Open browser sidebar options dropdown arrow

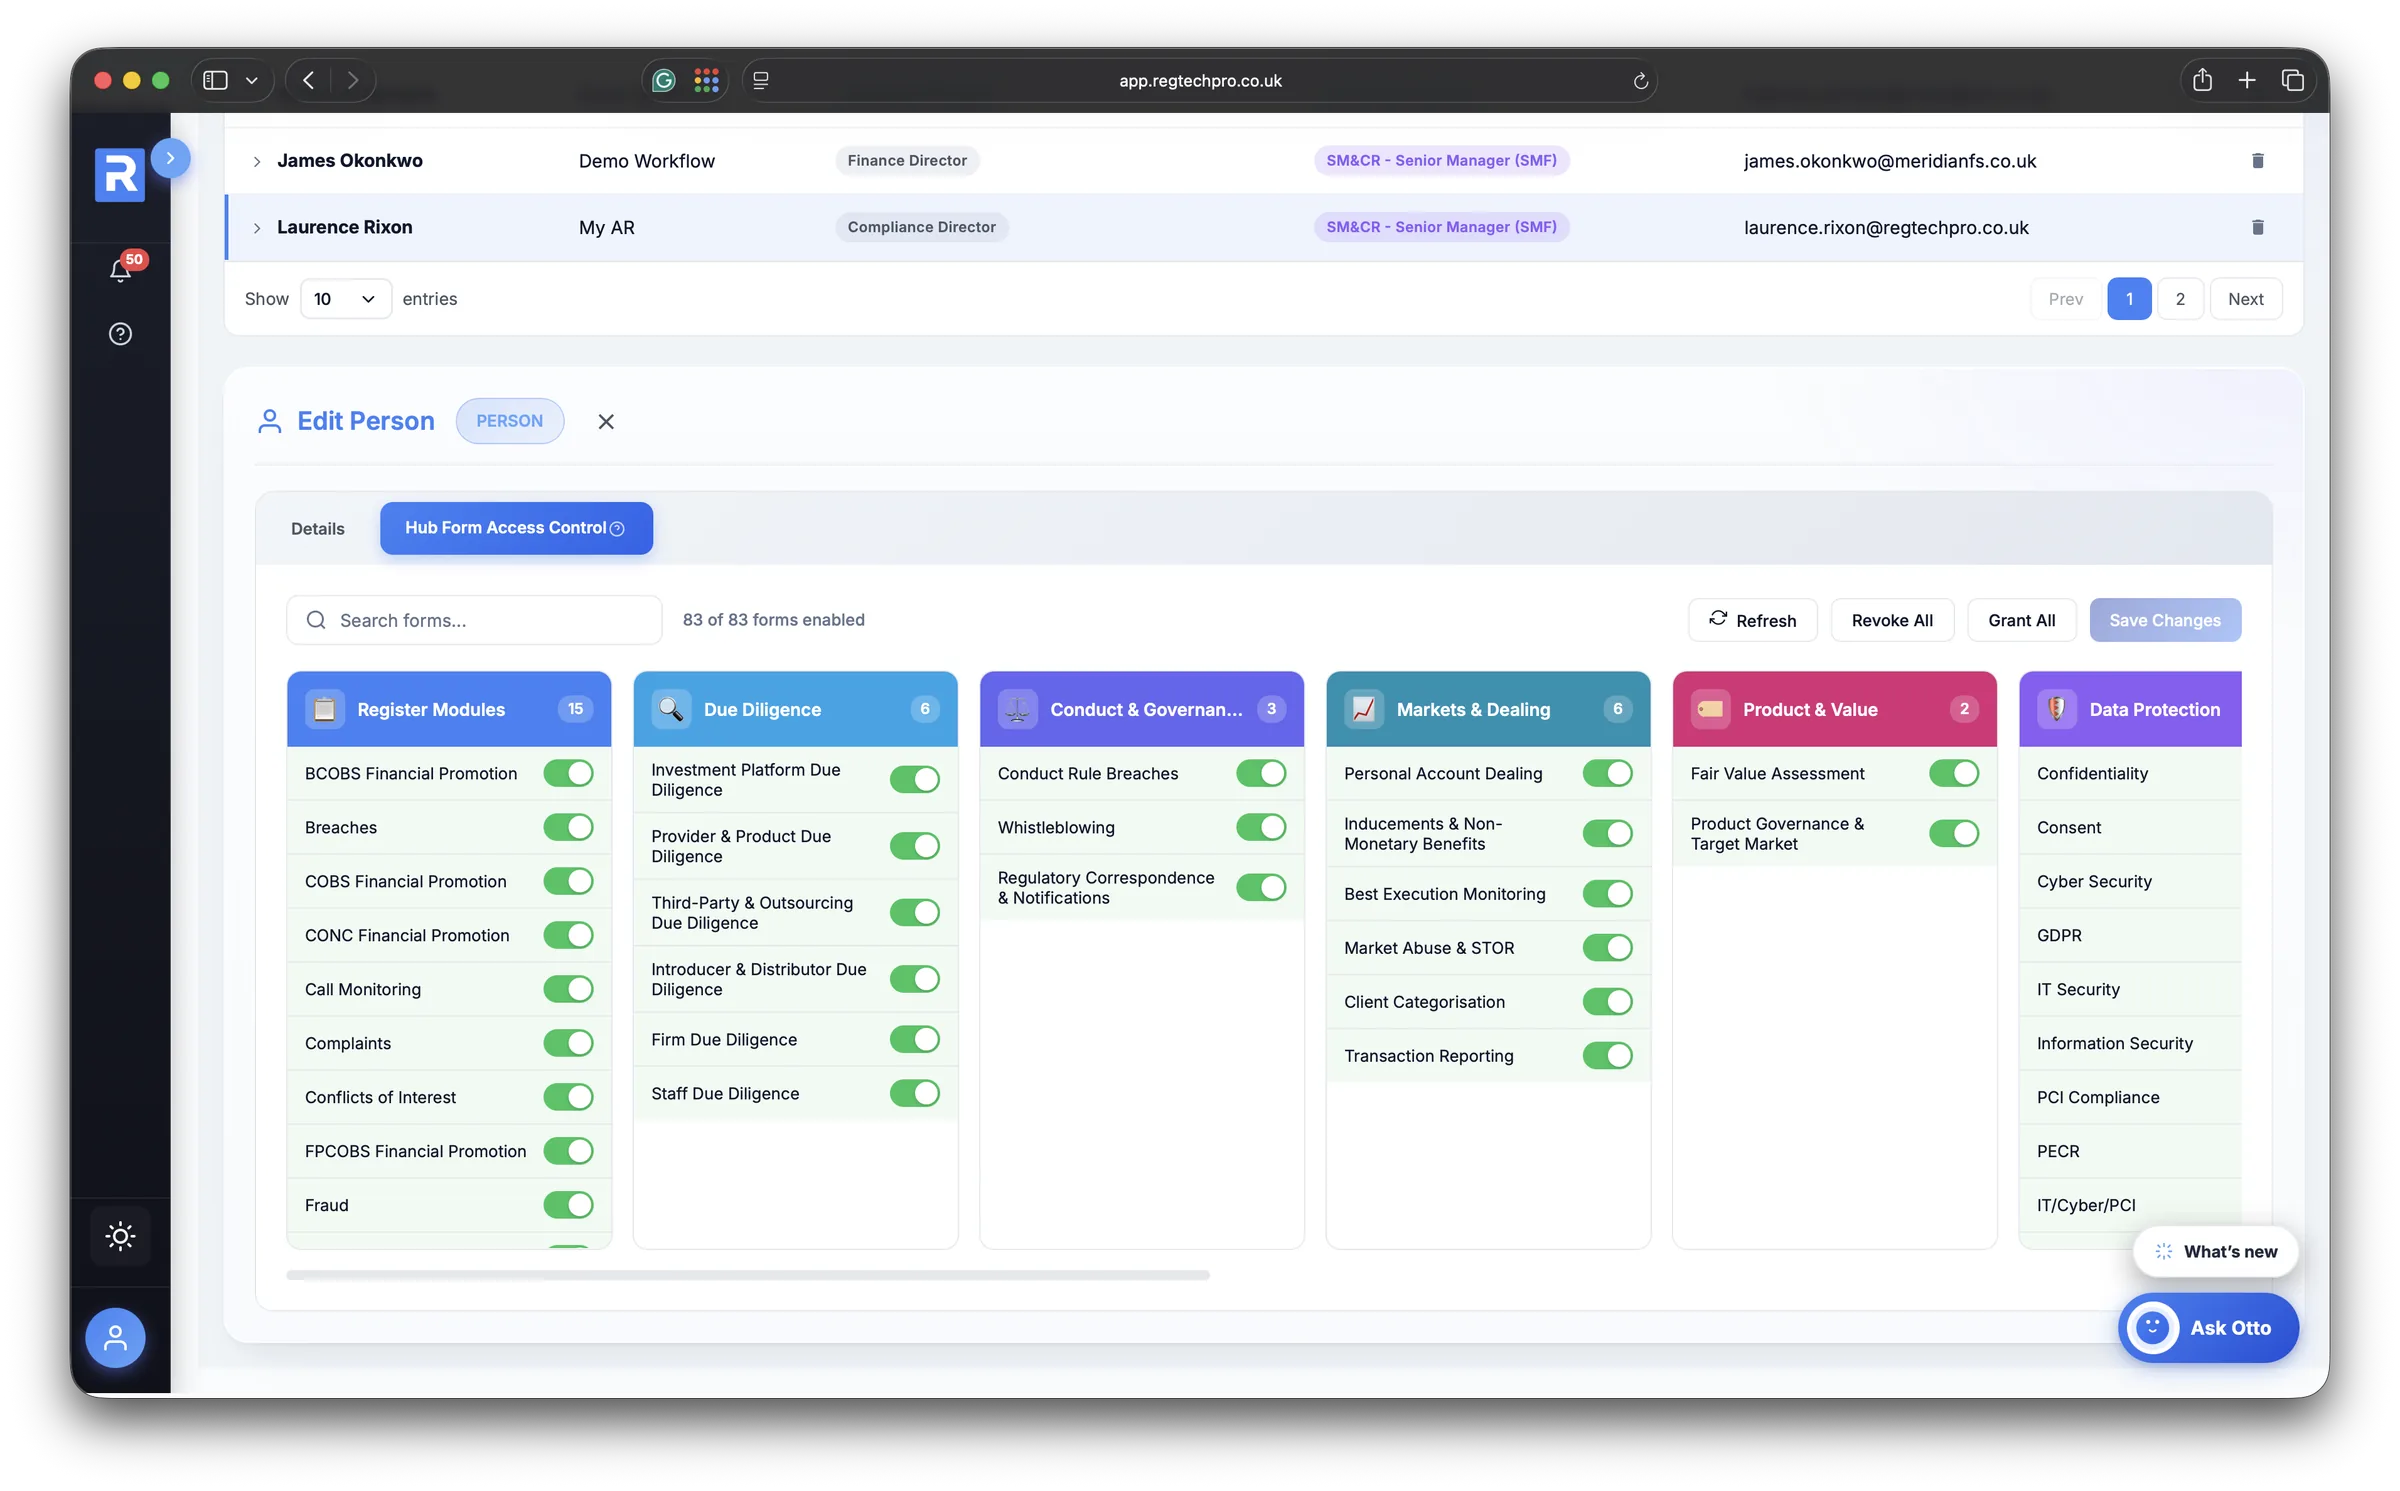coord(252,81)
